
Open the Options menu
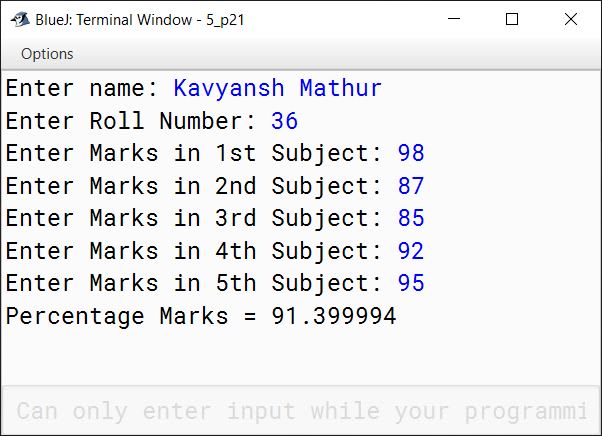pos(47,54)
